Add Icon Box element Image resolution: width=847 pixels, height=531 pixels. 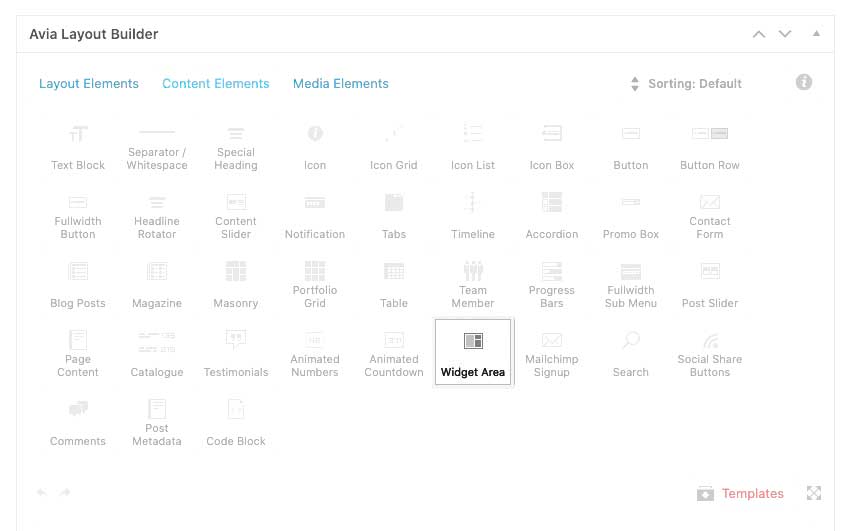[x=552, y=145]
